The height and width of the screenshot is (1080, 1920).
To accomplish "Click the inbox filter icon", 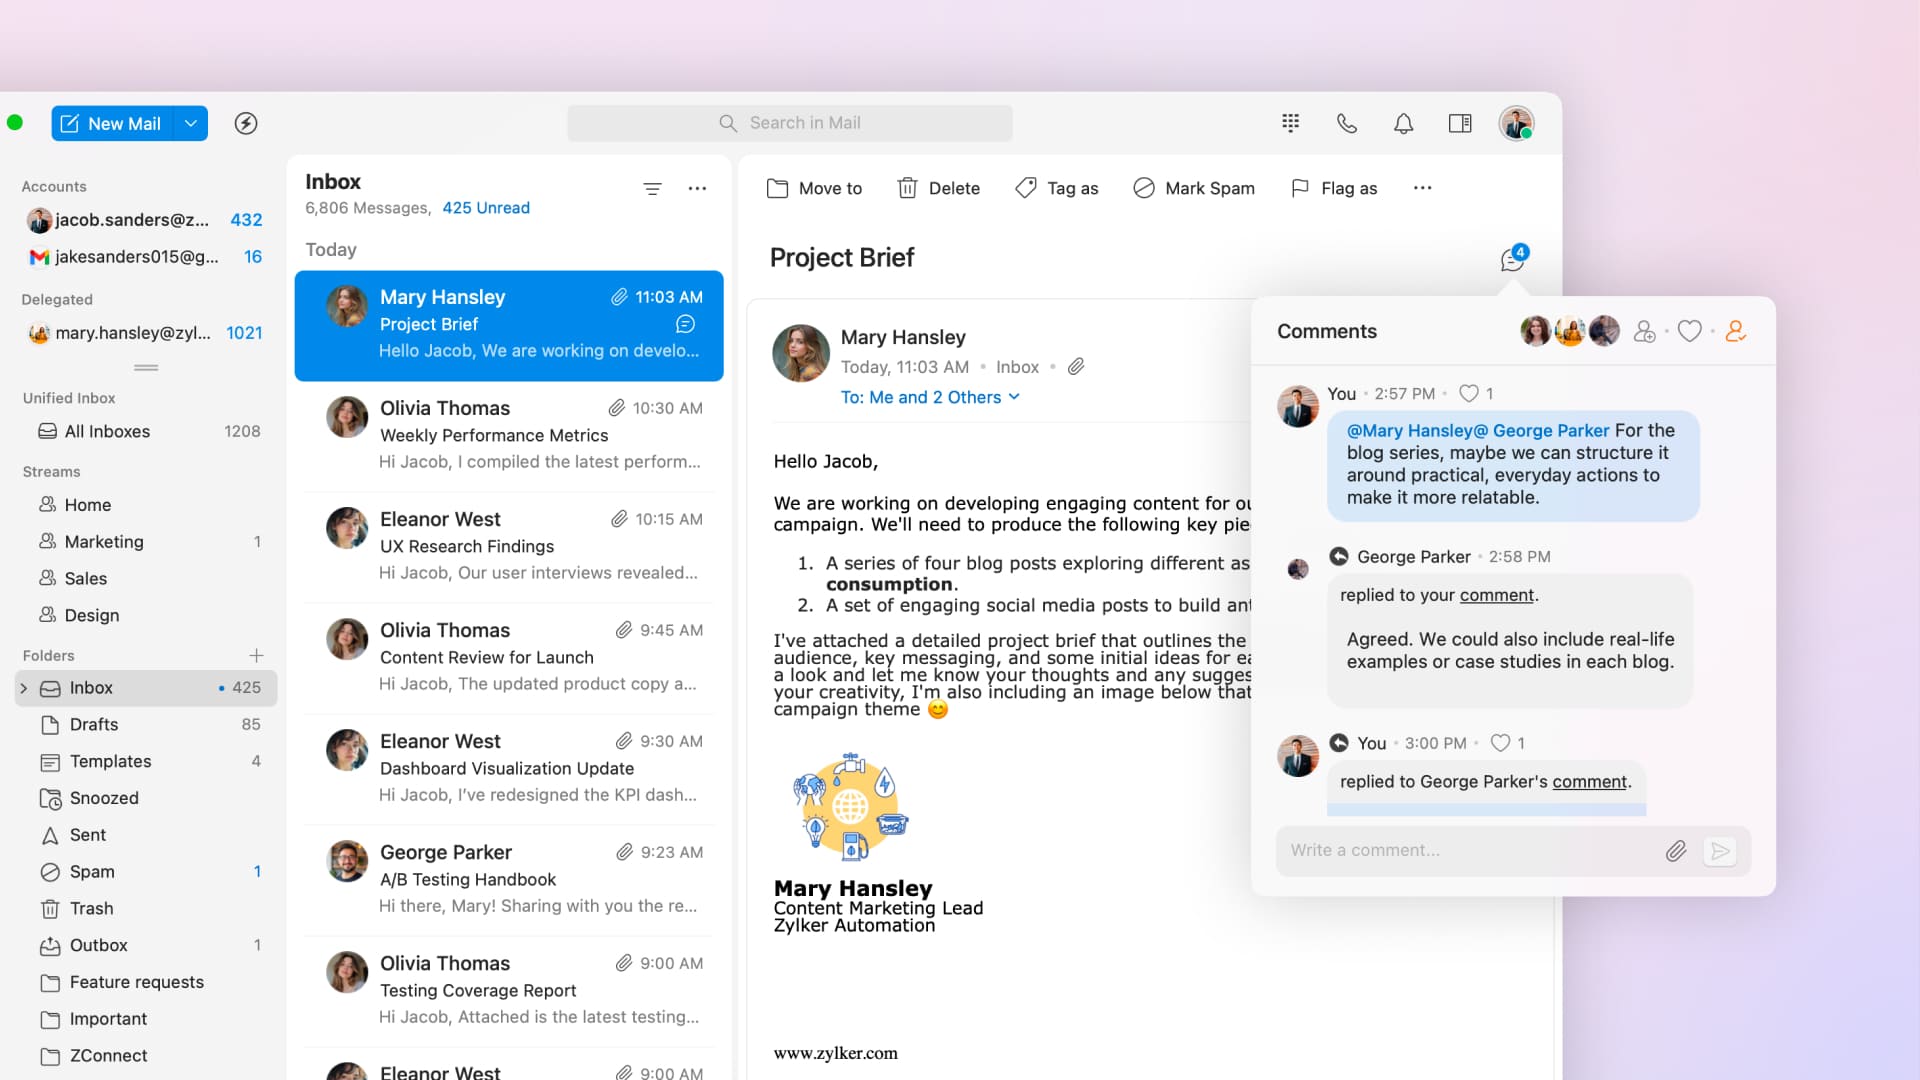I will (652, 188).
